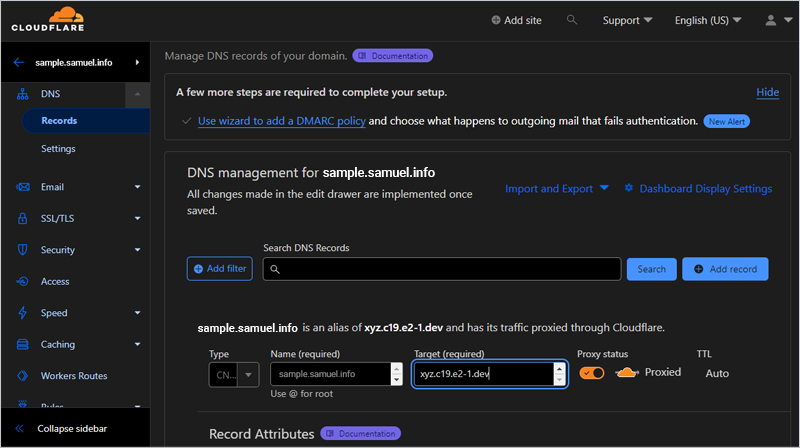Screen dimensions: 800x448
Task: Click the Add record button
Action: coord(725,269)
